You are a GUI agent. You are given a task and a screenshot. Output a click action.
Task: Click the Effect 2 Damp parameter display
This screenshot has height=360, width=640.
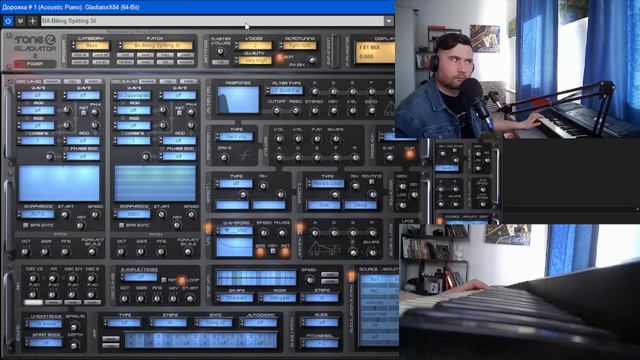tap(360, 205)
